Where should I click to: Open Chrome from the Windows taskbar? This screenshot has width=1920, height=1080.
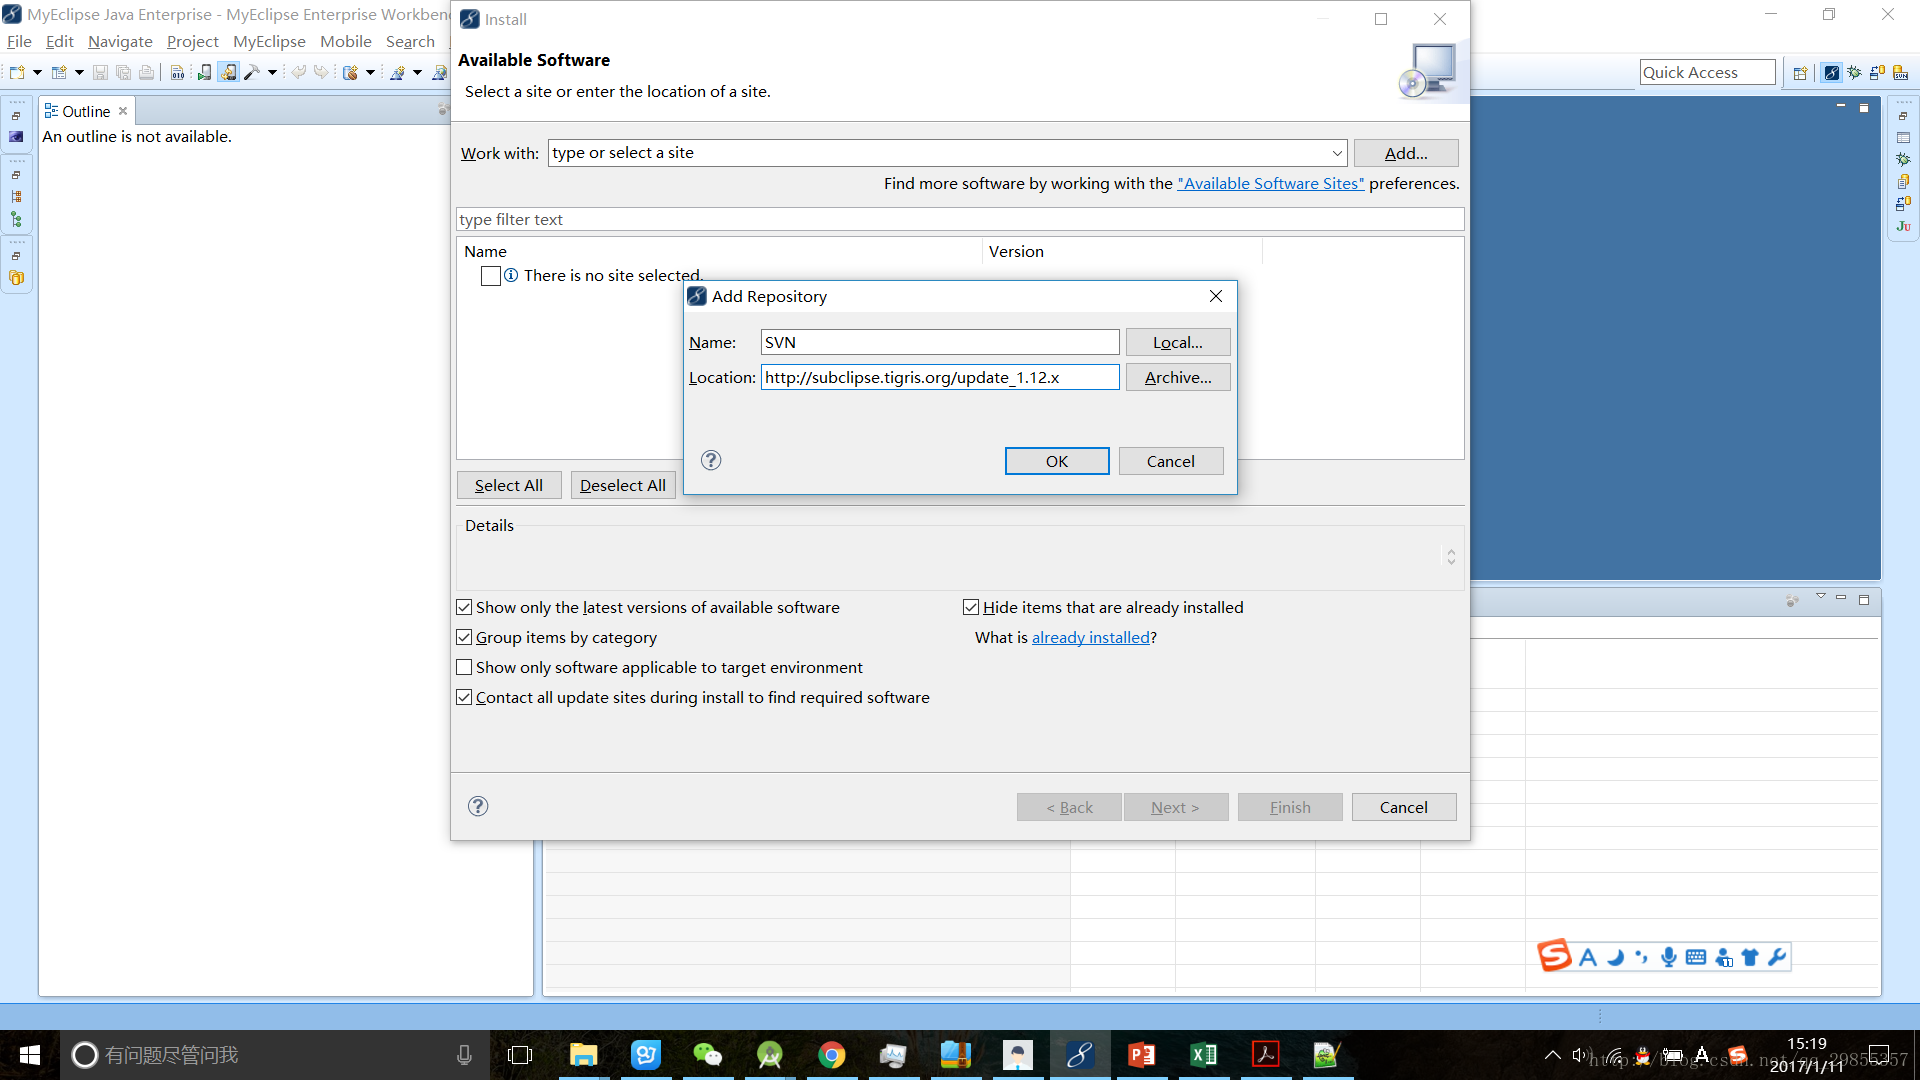point(831,1055)
